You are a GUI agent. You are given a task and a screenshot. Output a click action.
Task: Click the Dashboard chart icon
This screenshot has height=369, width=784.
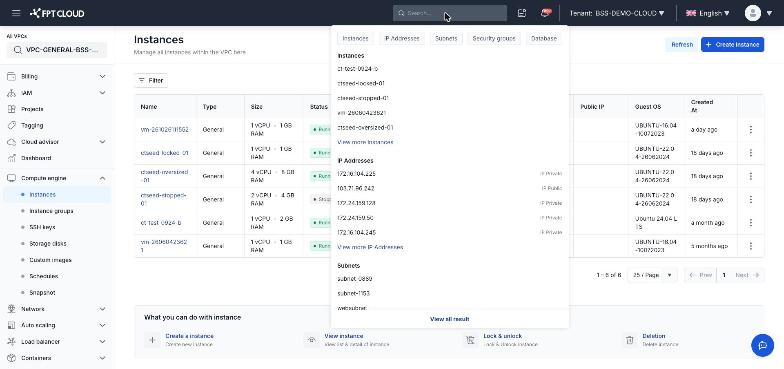[x=12, y=158]
